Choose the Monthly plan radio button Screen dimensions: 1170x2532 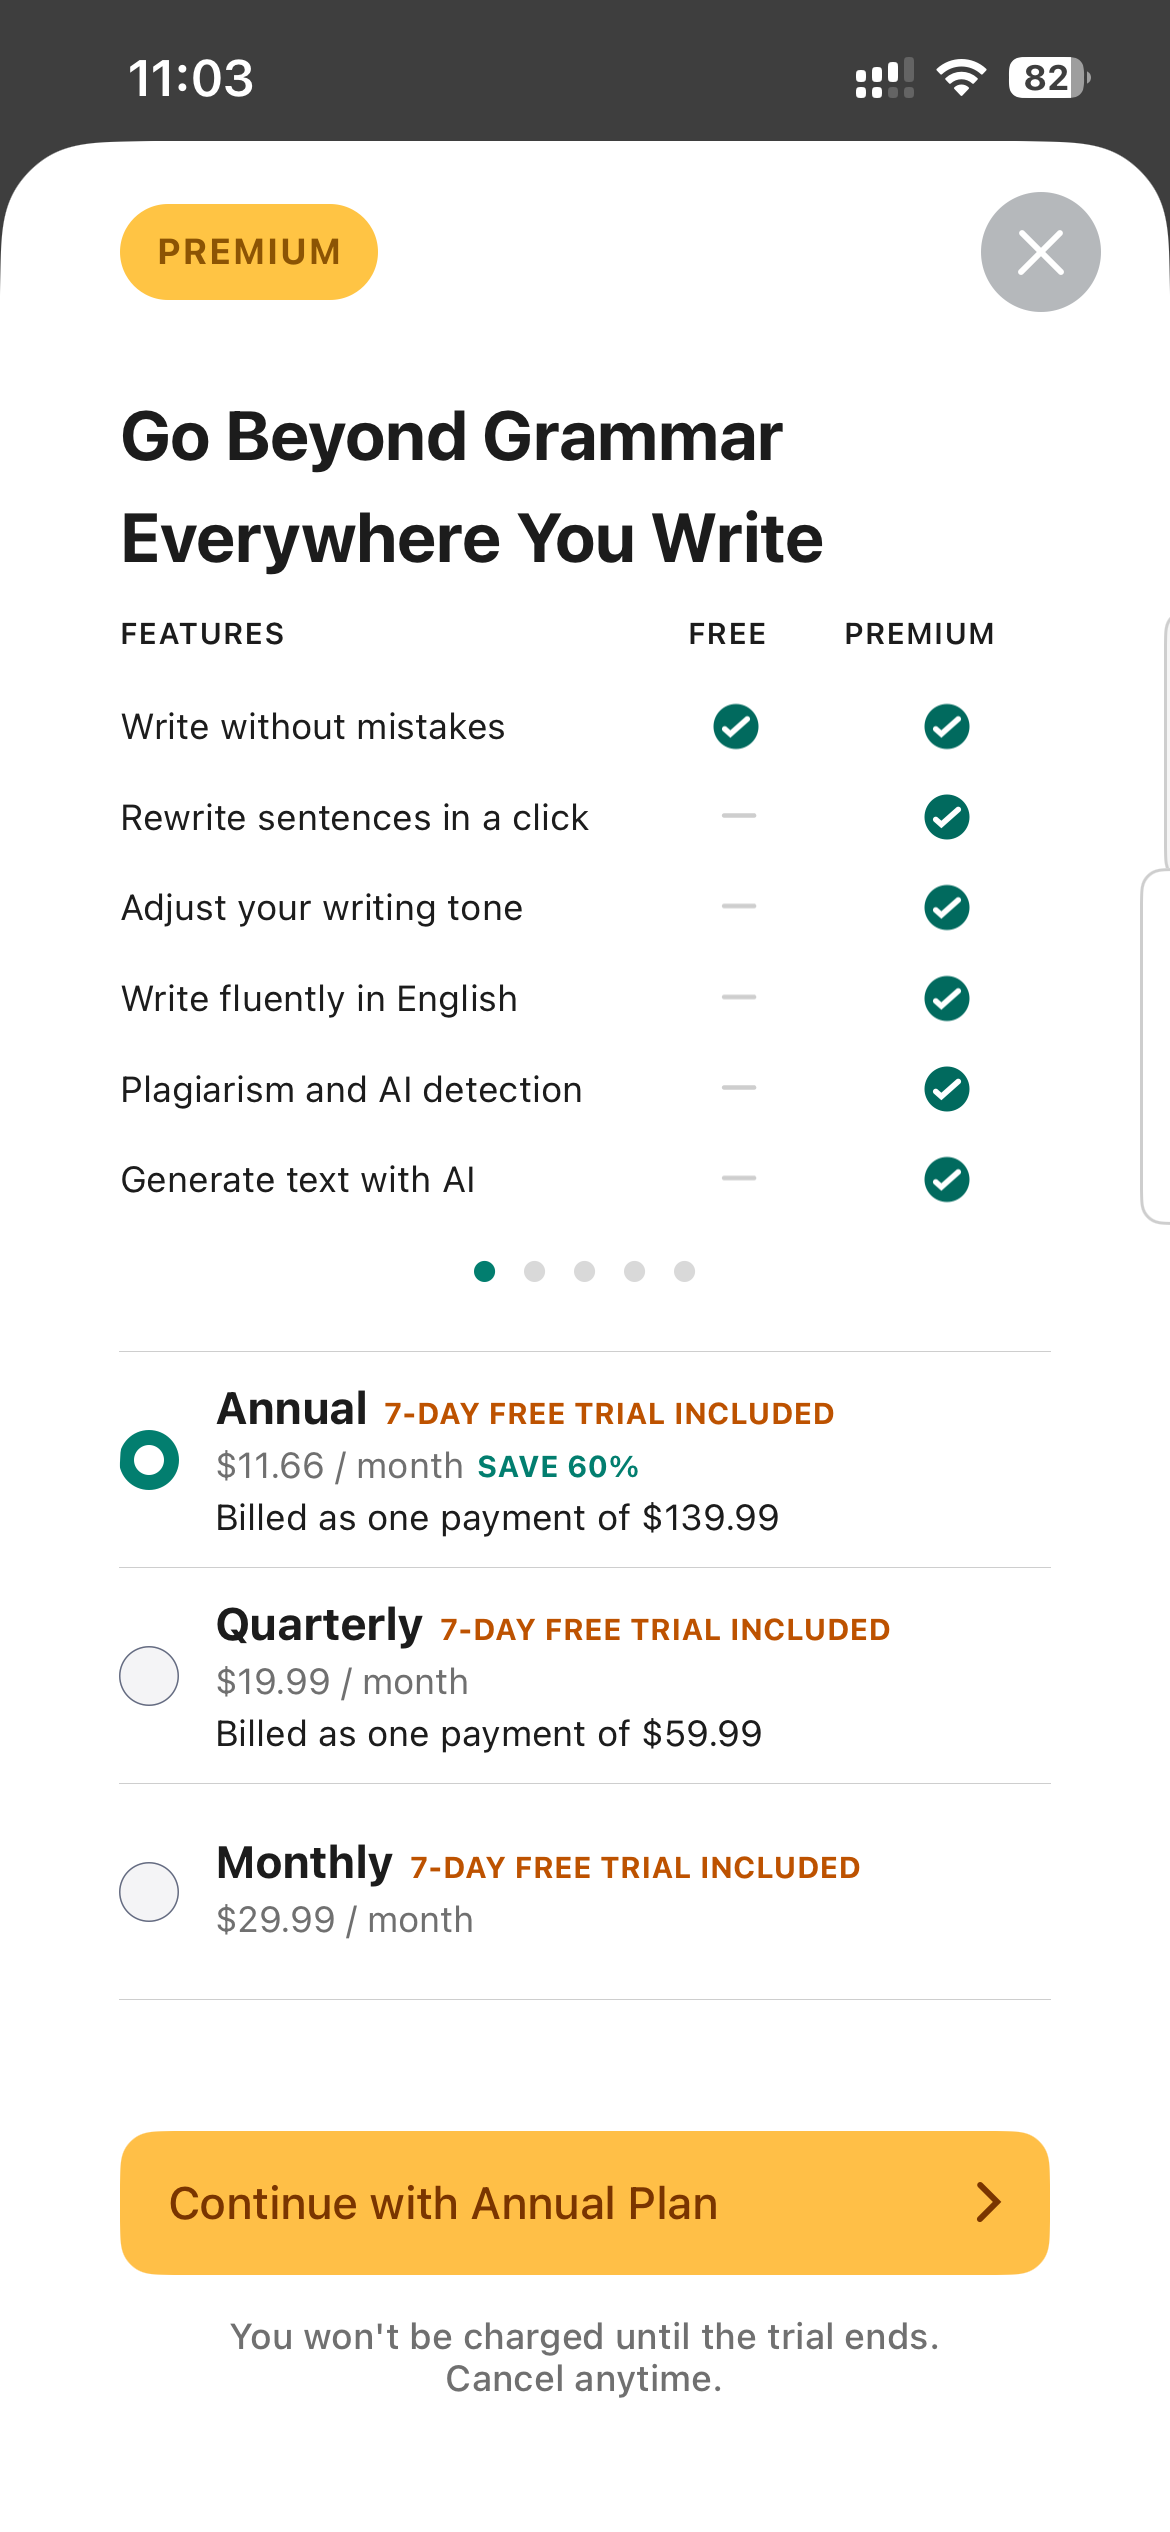pos(149,1892)
